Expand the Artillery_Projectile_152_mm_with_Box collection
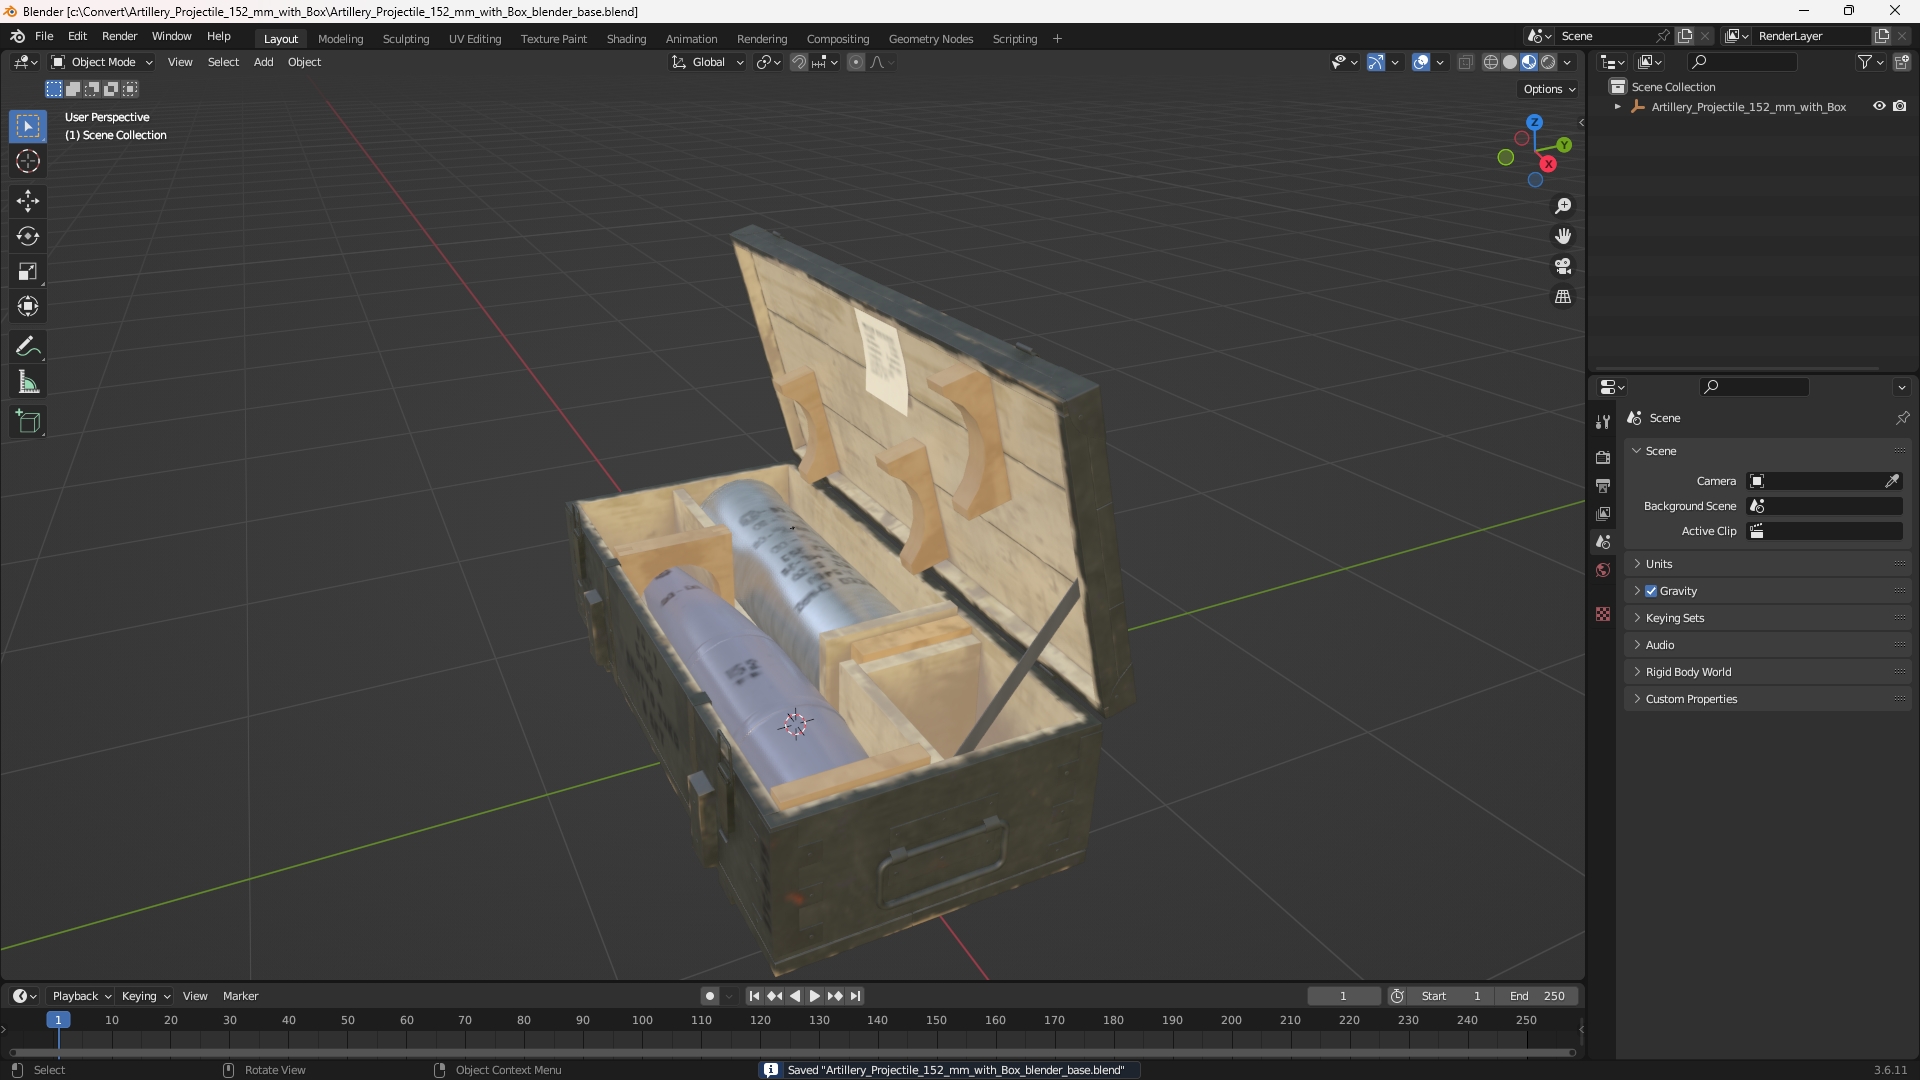This screenshot has height=1080, width=1920. tap(1617, 107)
